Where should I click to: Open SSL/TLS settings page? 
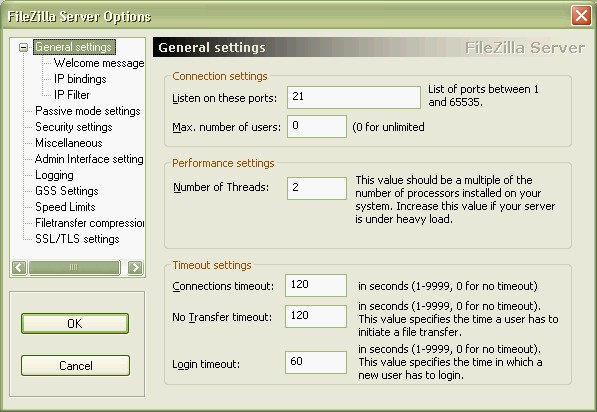(77, 239)
